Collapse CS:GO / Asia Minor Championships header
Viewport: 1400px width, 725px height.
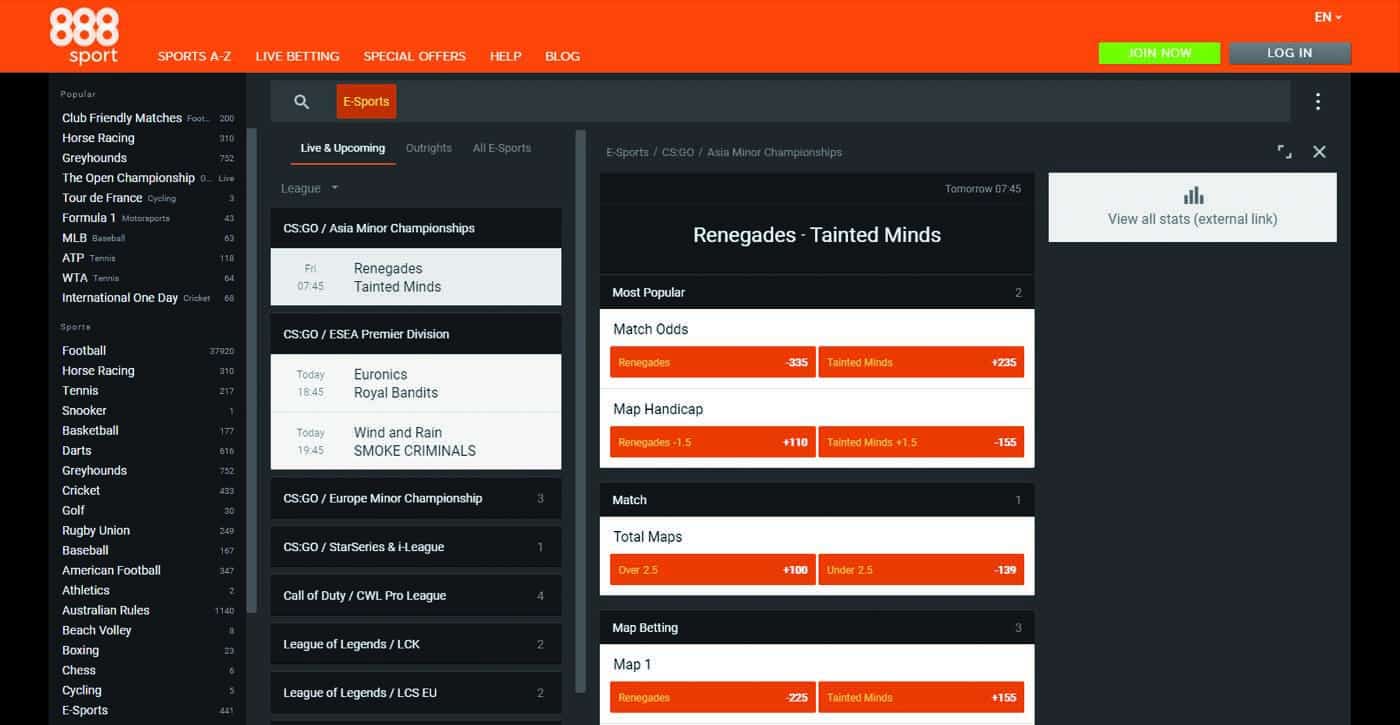[416, 228]
